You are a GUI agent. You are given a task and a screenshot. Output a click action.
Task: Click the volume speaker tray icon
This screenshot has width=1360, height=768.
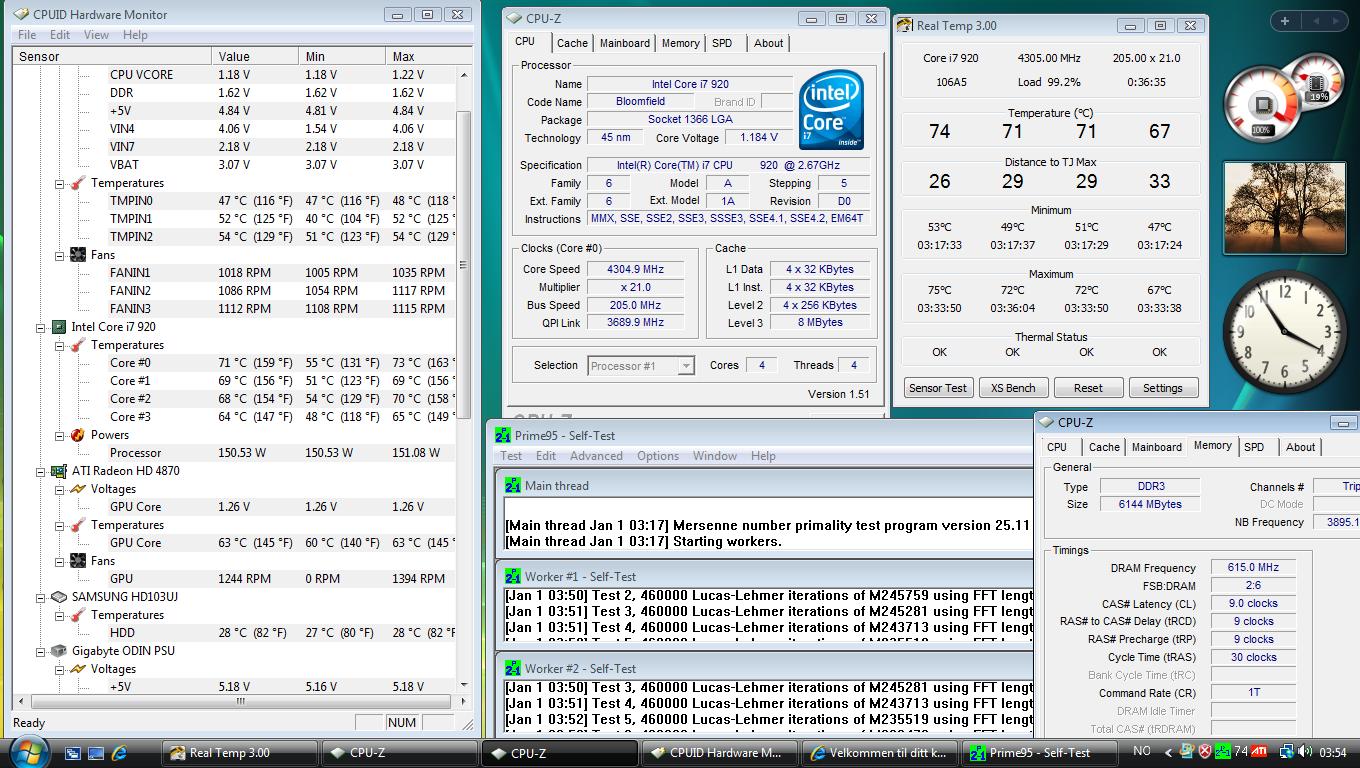(1305, 752)
